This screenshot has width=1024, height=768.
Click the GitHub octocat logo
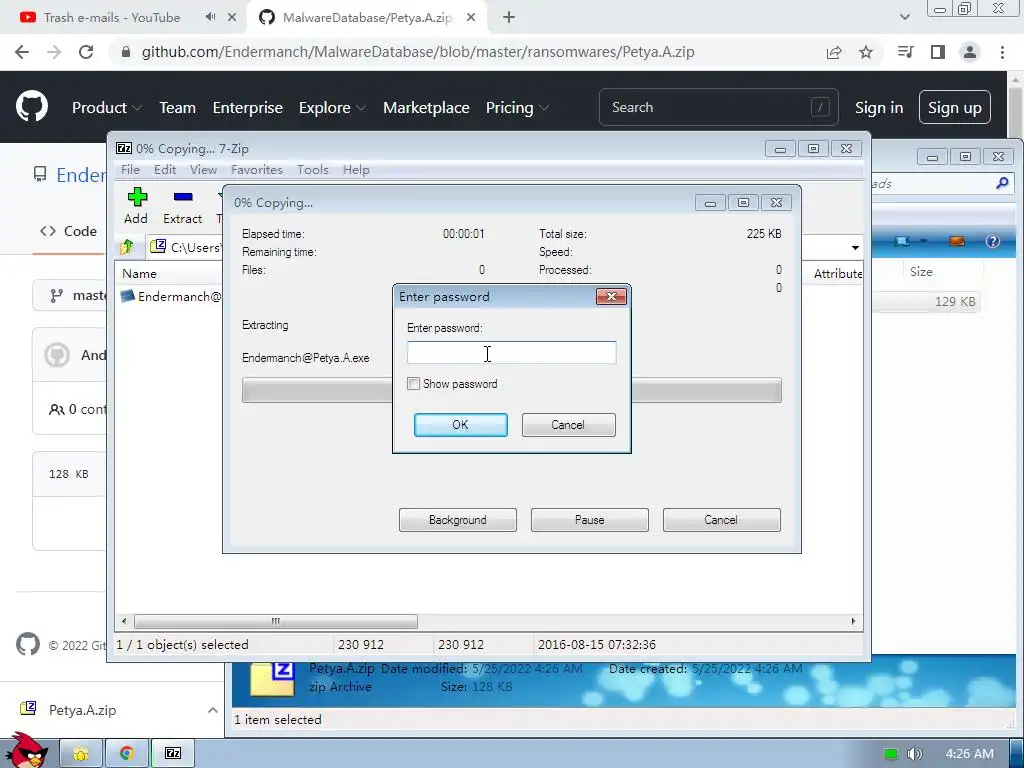point(32,107)
